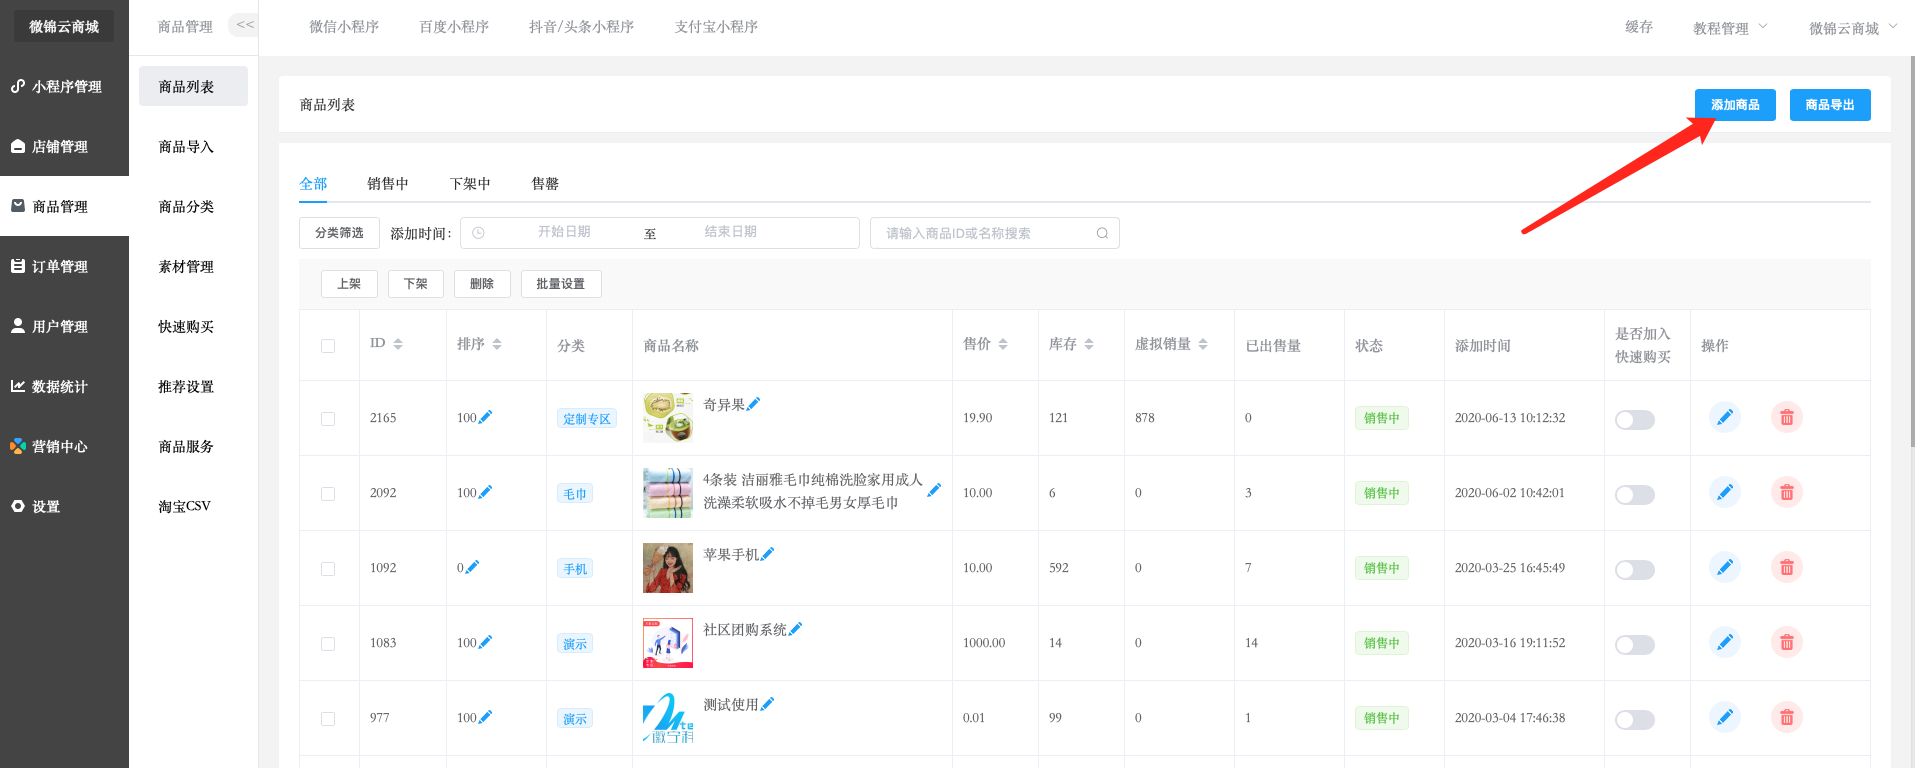Click the 下架 batch button
Screen dimensions: 1915x768
tap(416, 284)
